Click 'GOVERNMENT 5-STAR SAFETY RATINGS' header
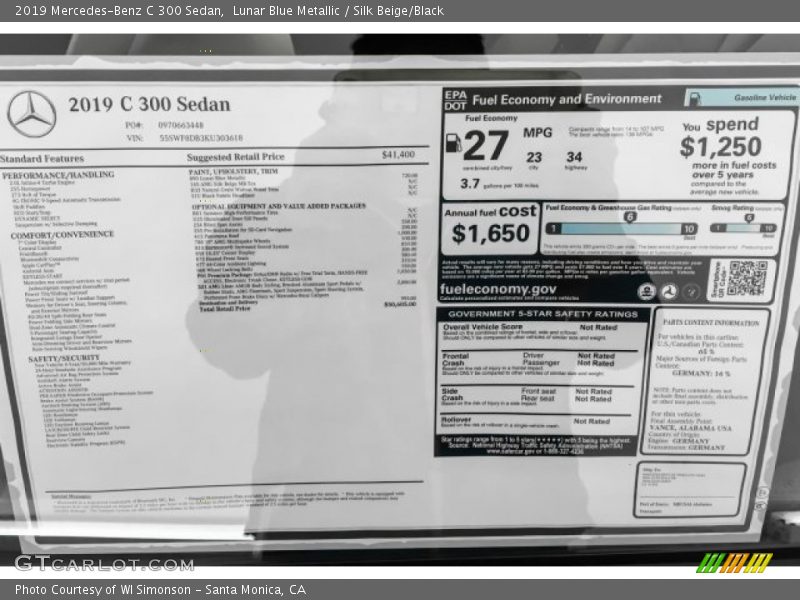This screenshot has width=800, height=600. coord(543,314)
